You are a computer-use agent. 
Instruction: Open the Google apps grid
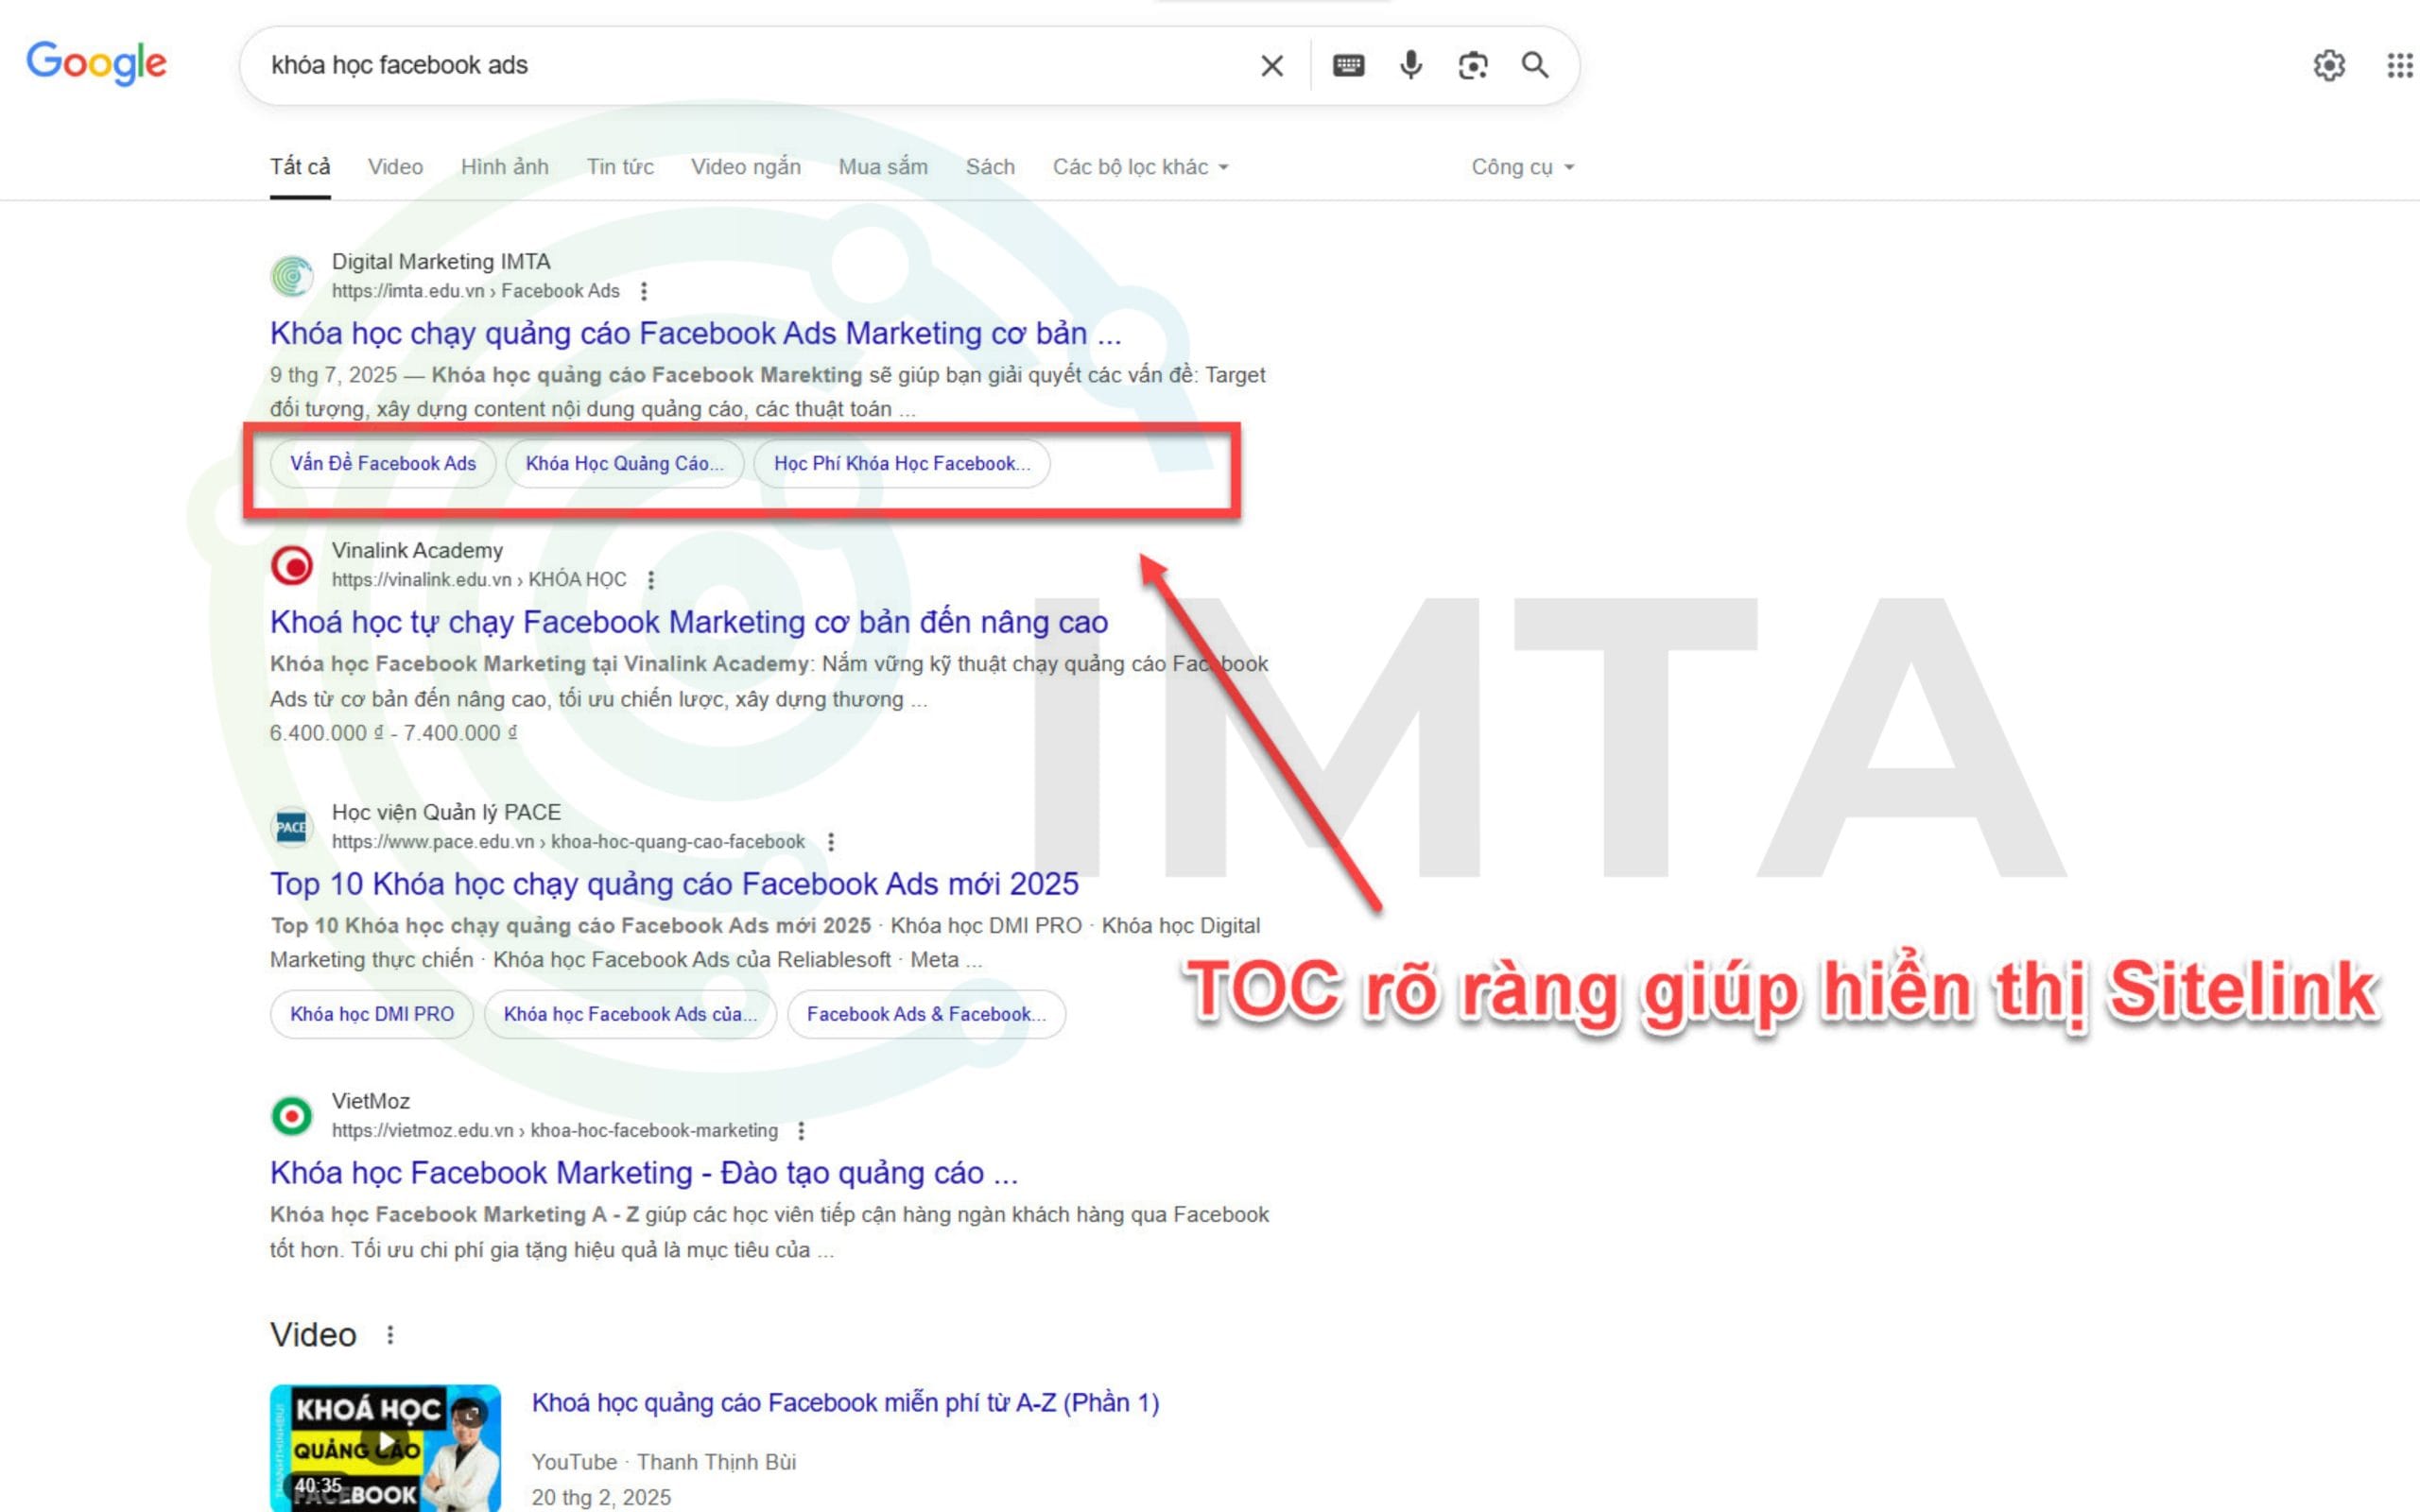pyautogui.click(x=2397, y=66)
